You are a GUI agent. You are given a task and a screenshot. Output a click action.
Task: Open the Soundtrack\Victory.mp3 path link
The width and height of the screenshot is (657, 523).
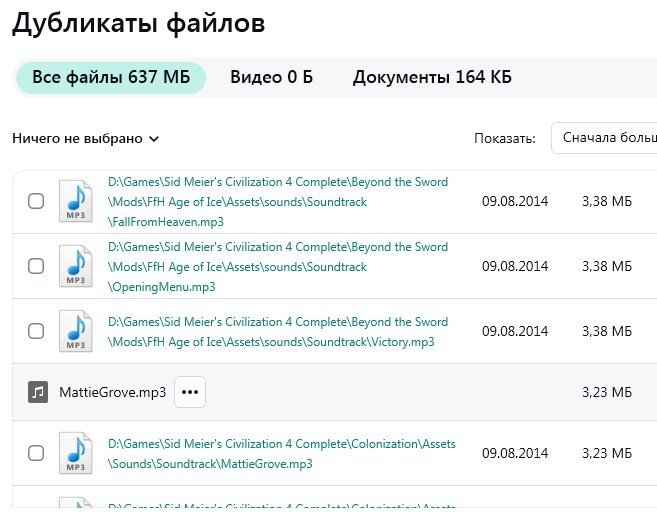point(278,332)
